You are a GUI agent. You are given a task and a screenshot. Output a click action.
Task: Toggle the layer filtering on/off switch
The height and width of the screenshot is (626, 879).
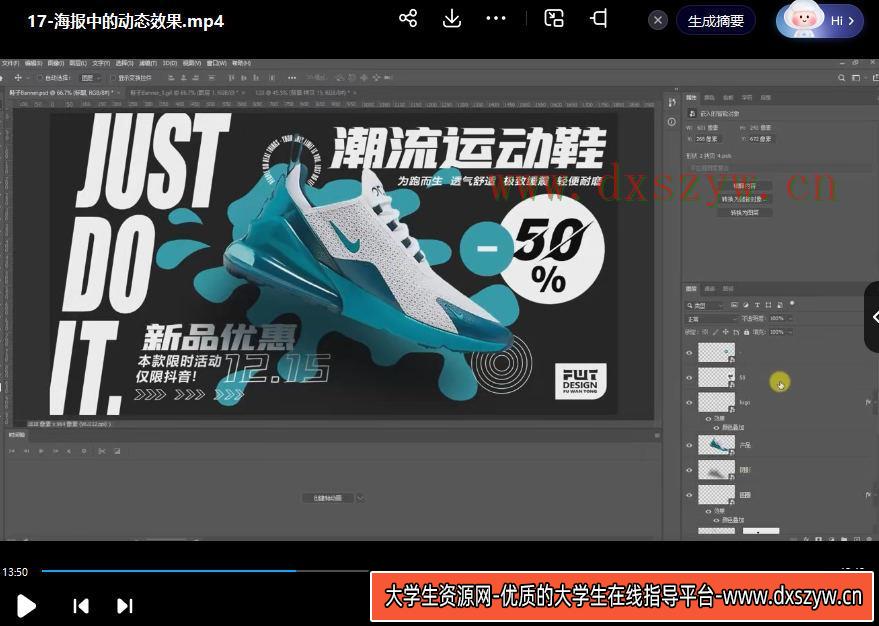(792, 303)
